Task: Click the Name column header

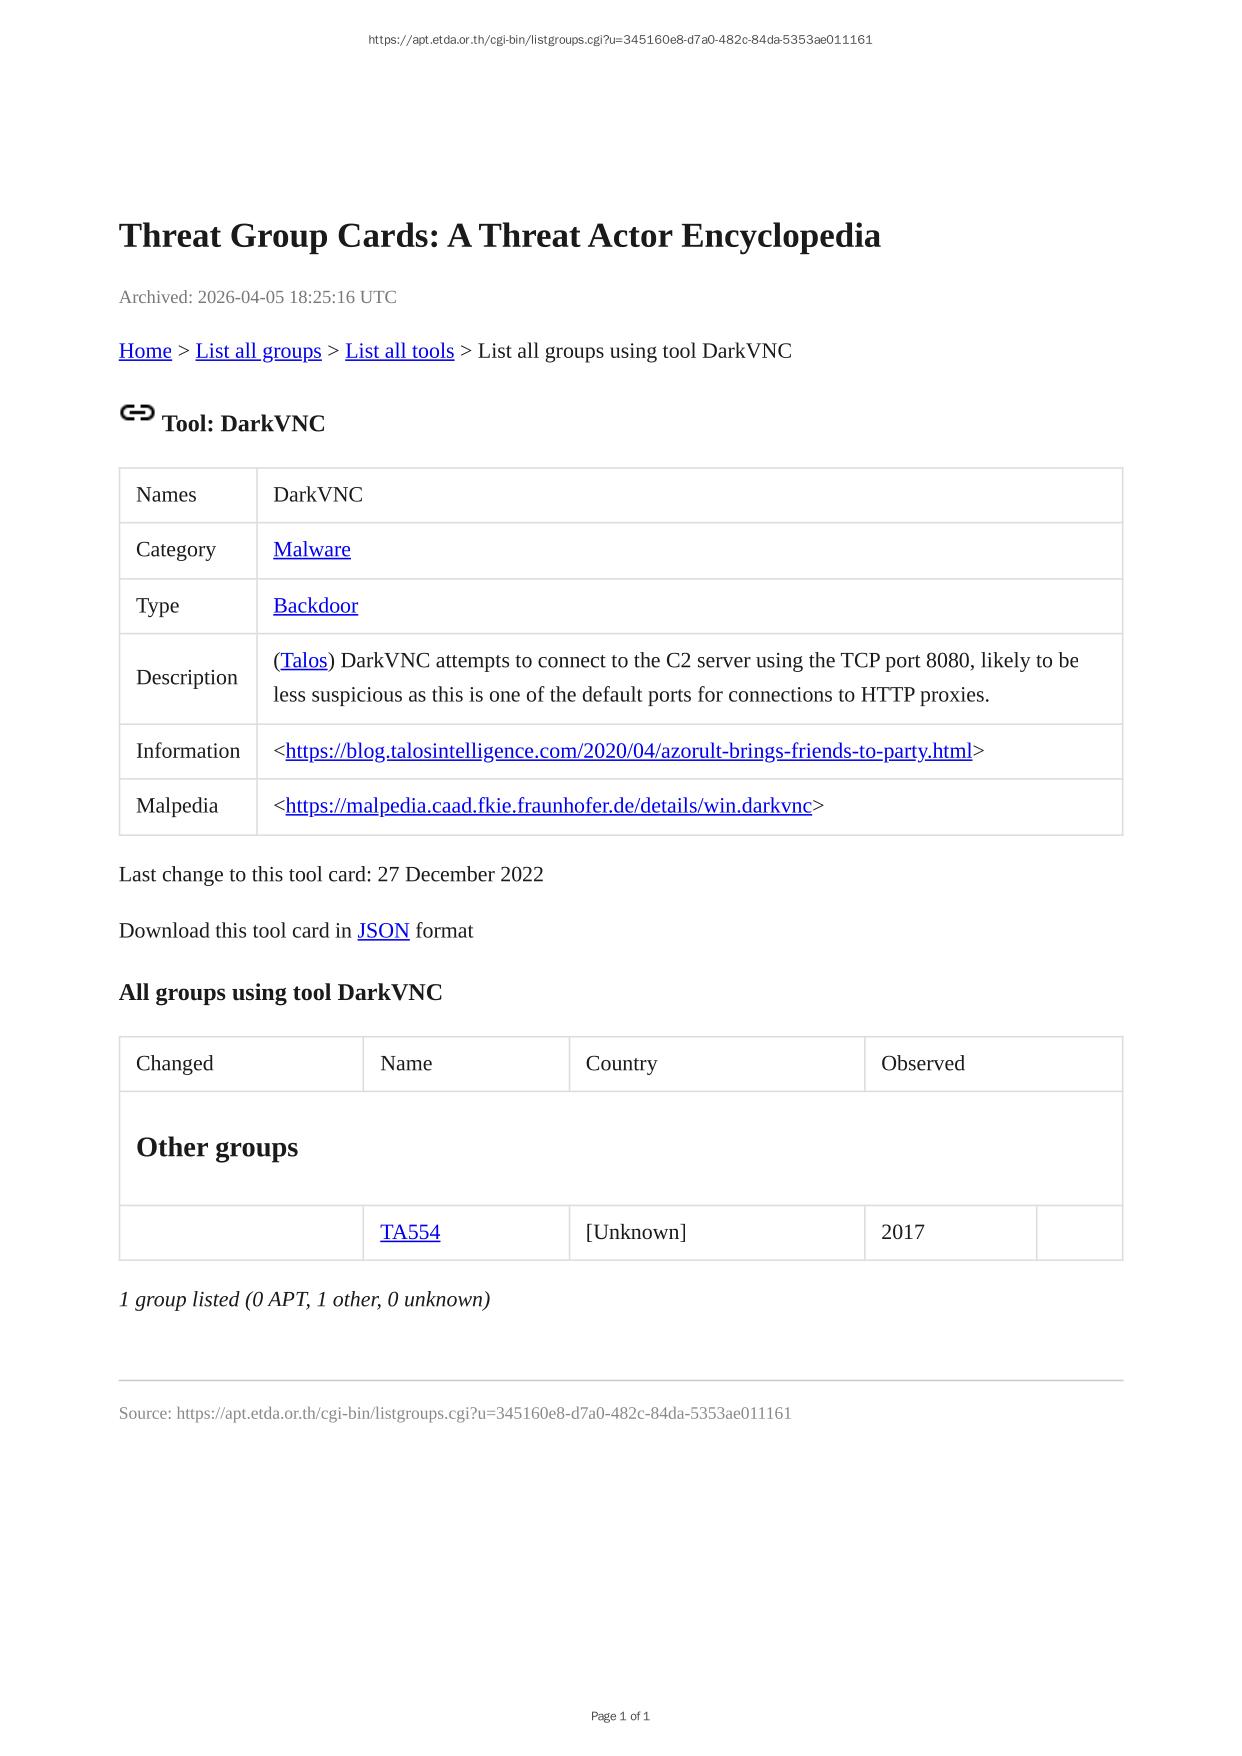Action: pyautogui.click(x=406, y=1063)
